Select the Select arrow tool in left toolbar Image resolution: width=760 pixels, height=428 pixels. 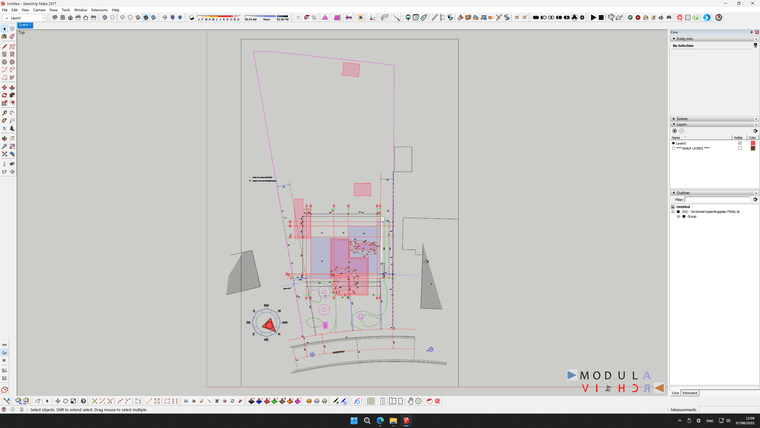4,29
